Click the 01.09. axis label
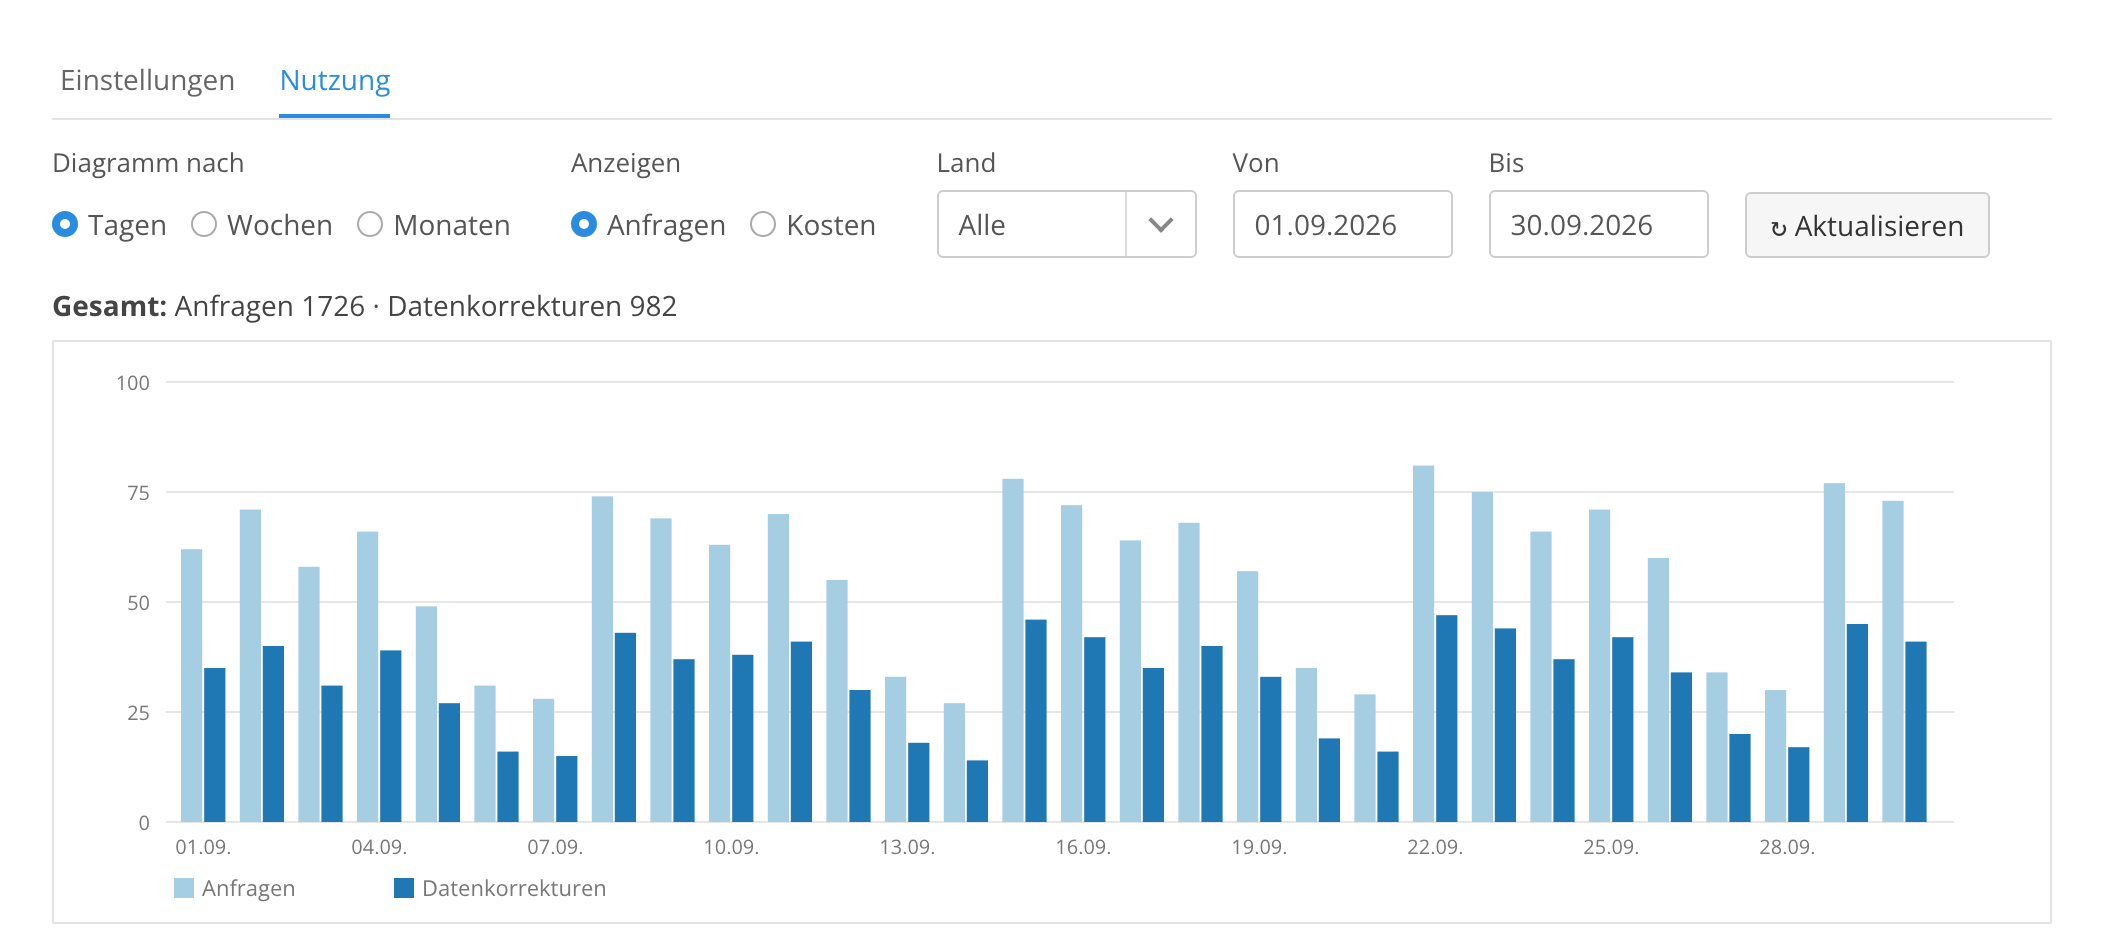 click(203, 847)
